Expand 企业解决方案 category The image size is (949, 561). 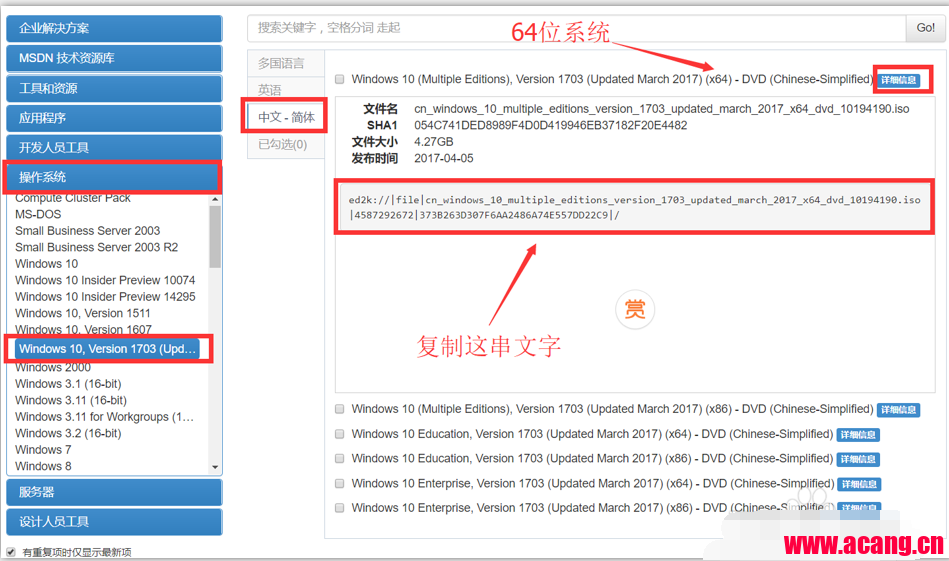[114, 28]
